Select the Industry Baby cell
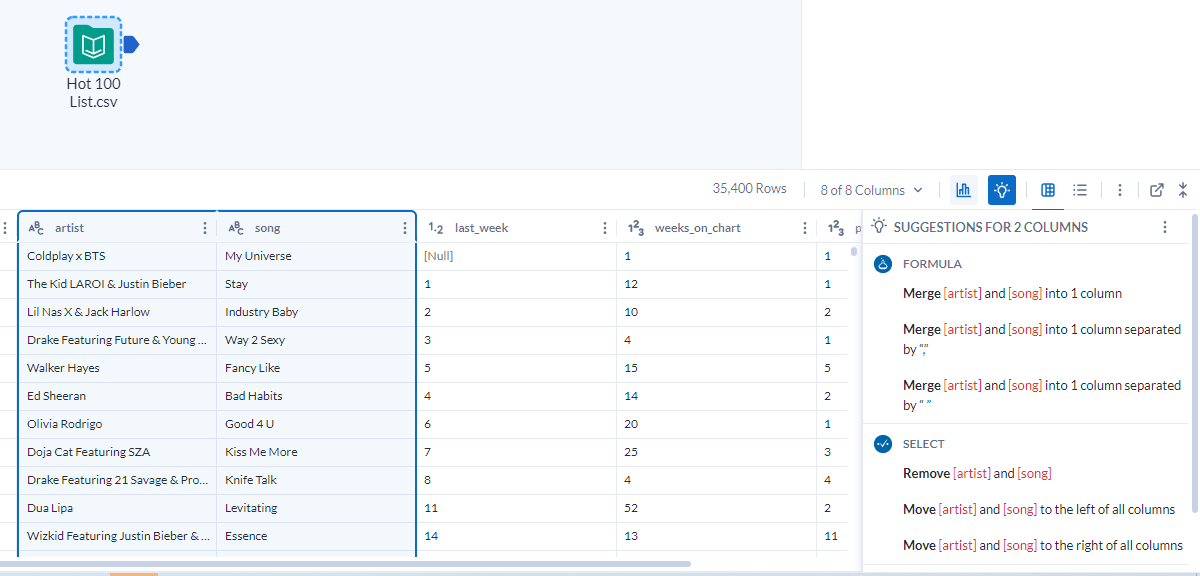This screenshot has height=576, width=1200. point(317,312)
